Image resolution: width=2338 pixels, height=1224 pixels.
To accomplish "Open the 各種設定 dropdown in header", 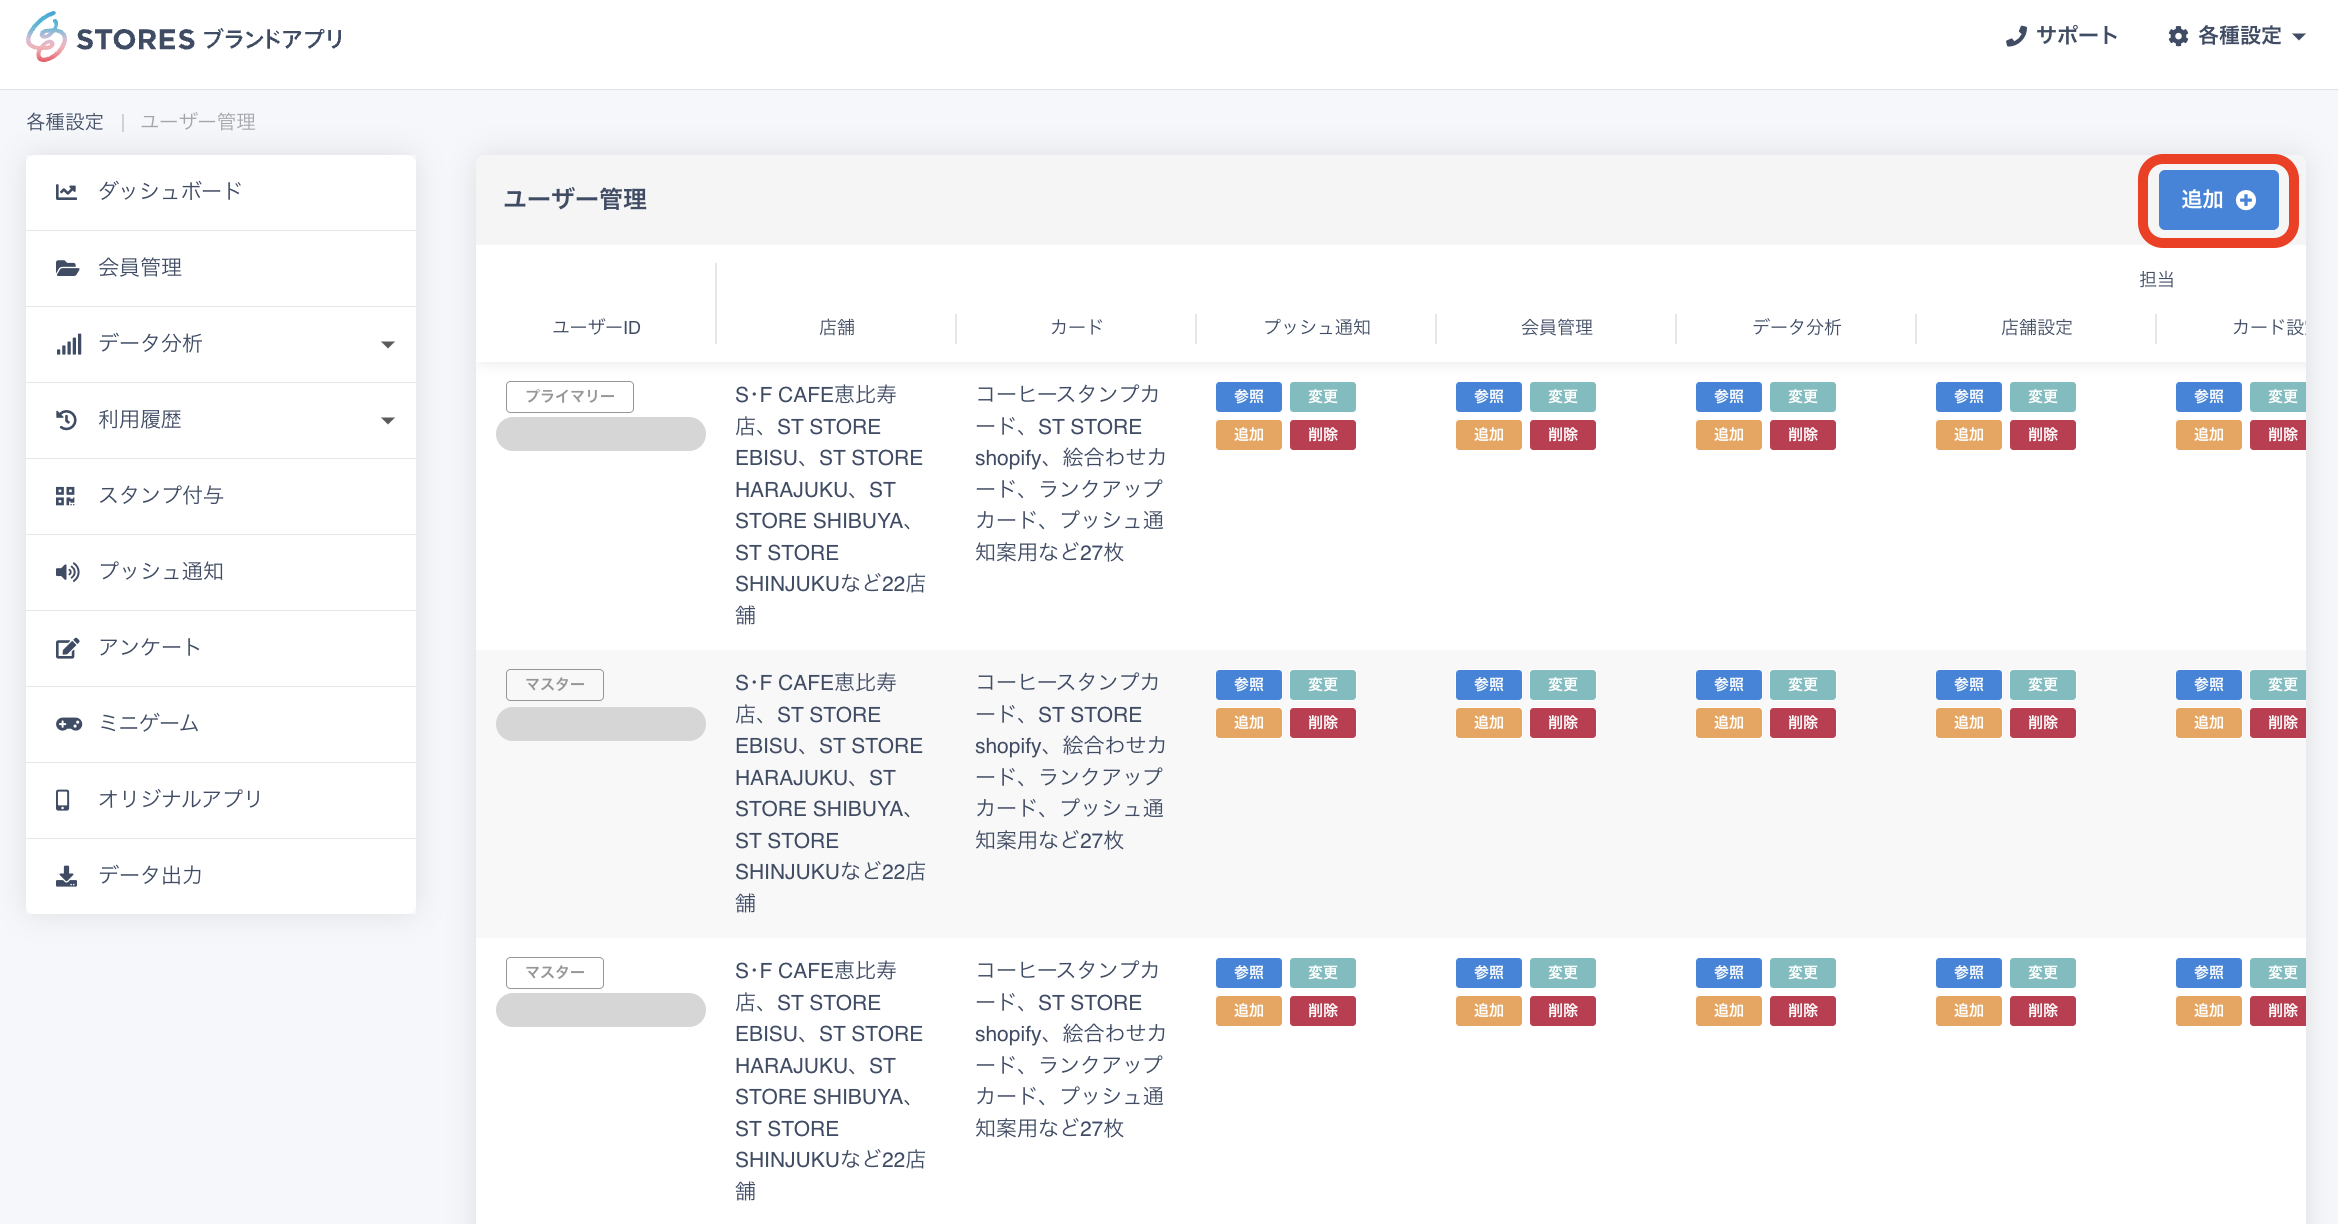I will click(2238, 36).
